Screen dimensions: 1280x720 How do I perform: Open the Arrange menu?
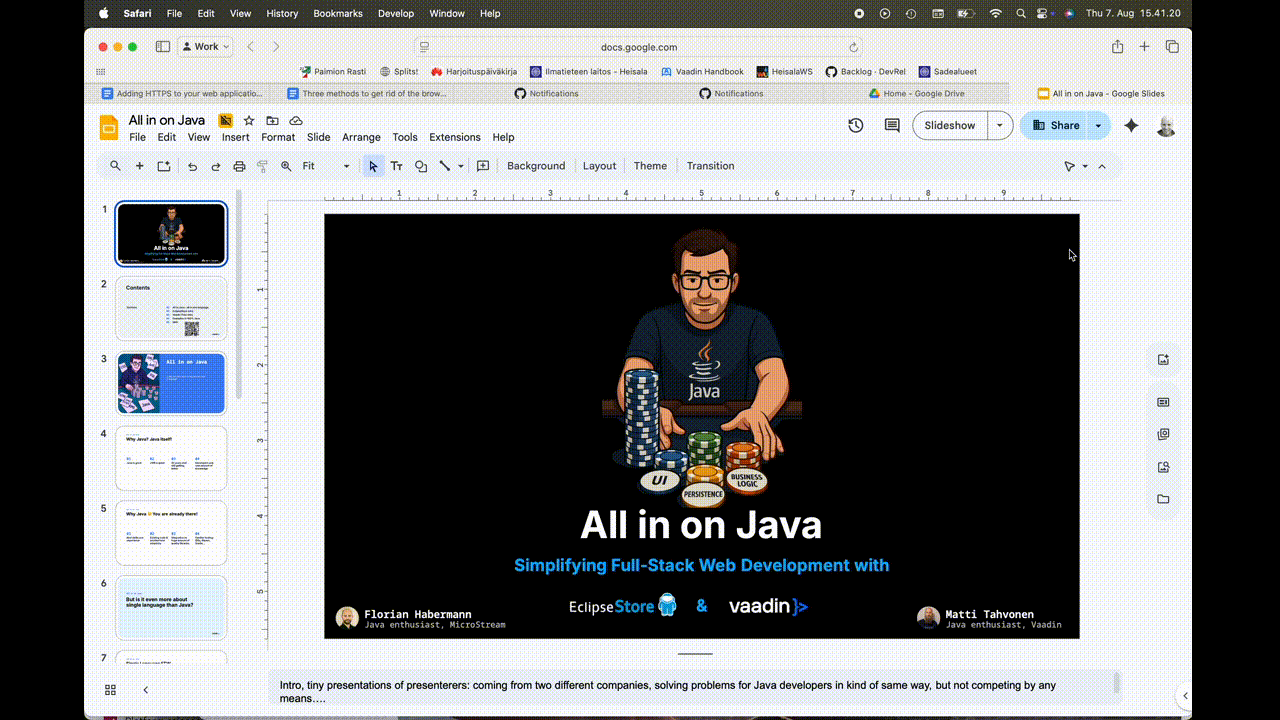coord(361,137)
